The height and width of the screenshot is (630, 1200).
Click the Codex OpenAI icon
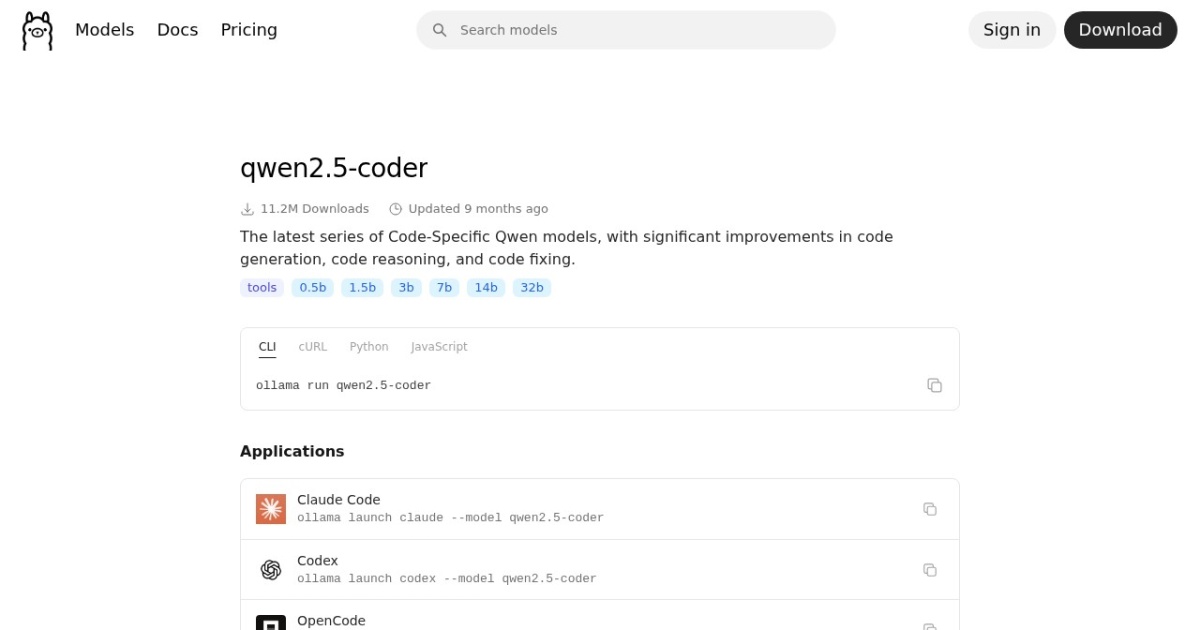[x=269, y=569]
